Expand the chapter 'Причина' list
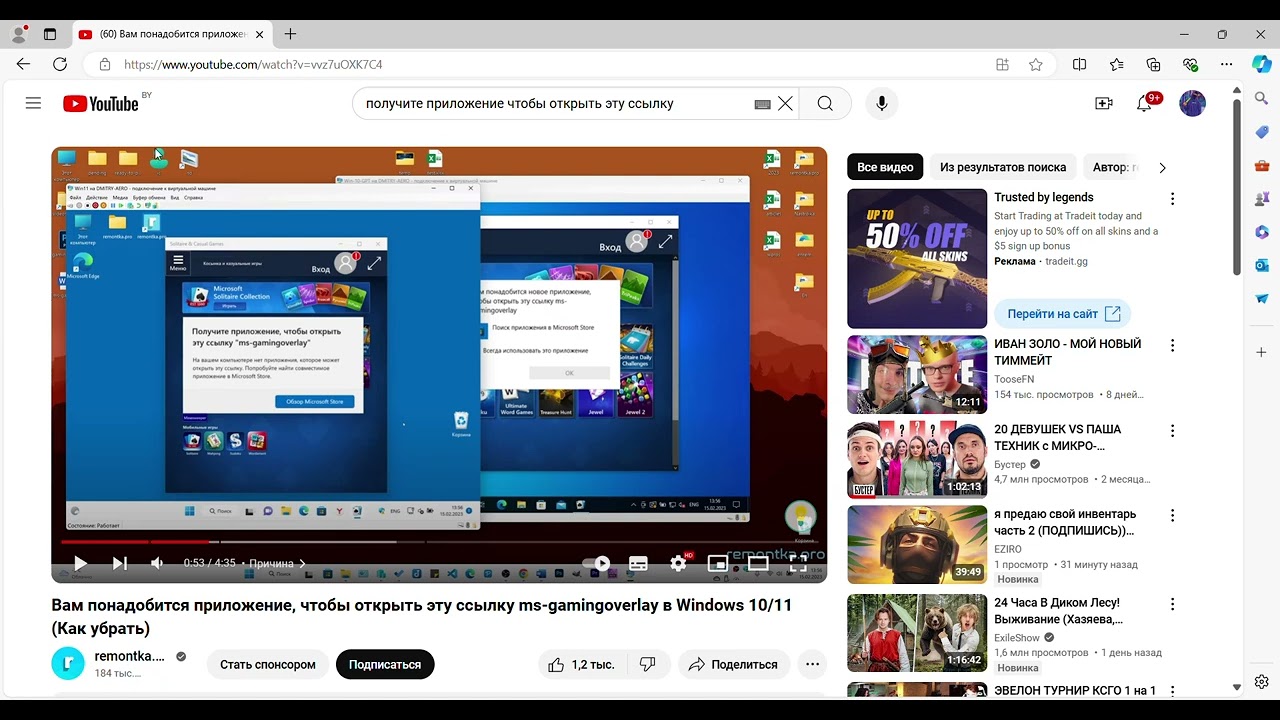 [x=277, y=563]
